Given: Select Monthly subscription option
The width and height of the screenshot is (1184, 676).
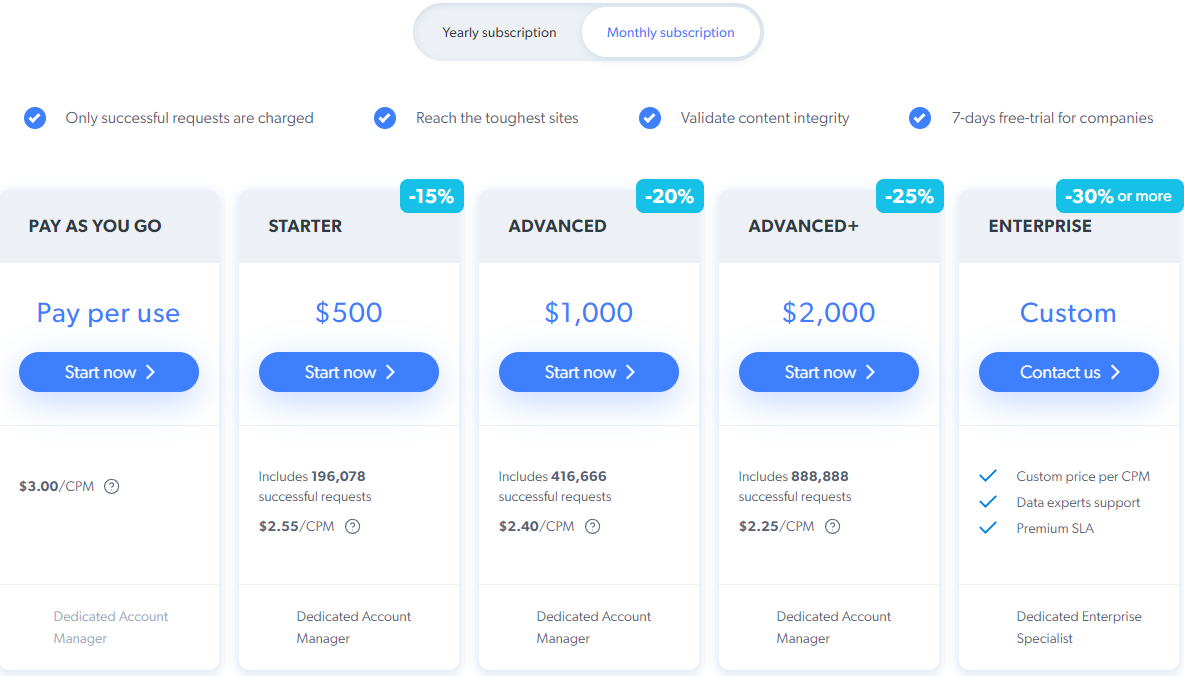Looking at the screenshot, I should tap(671, 33).
